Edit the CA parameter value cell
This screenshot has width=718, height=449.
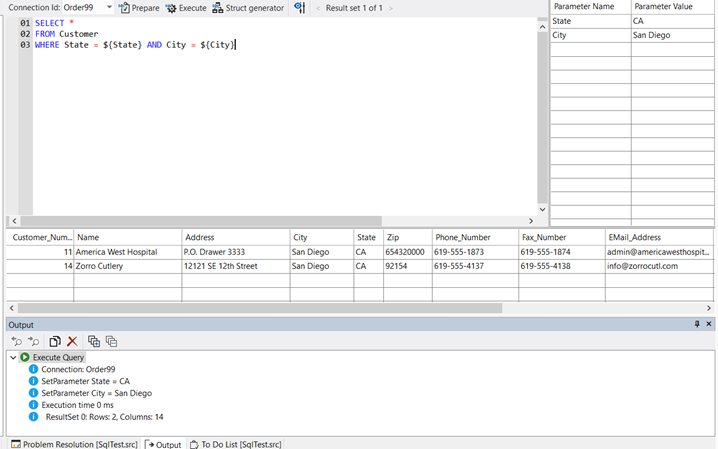tap(672, 21)
